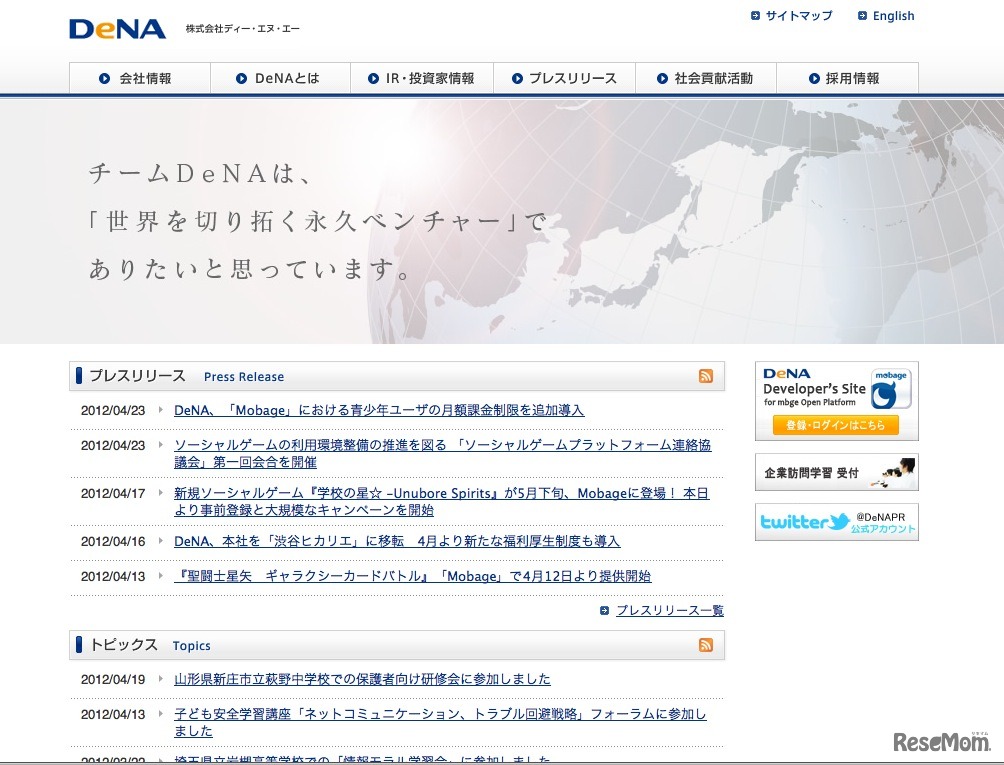The image size is (1004, 765).
Task: Select 社会貢献活動 in the navigation bar
Action: (705, 78)
